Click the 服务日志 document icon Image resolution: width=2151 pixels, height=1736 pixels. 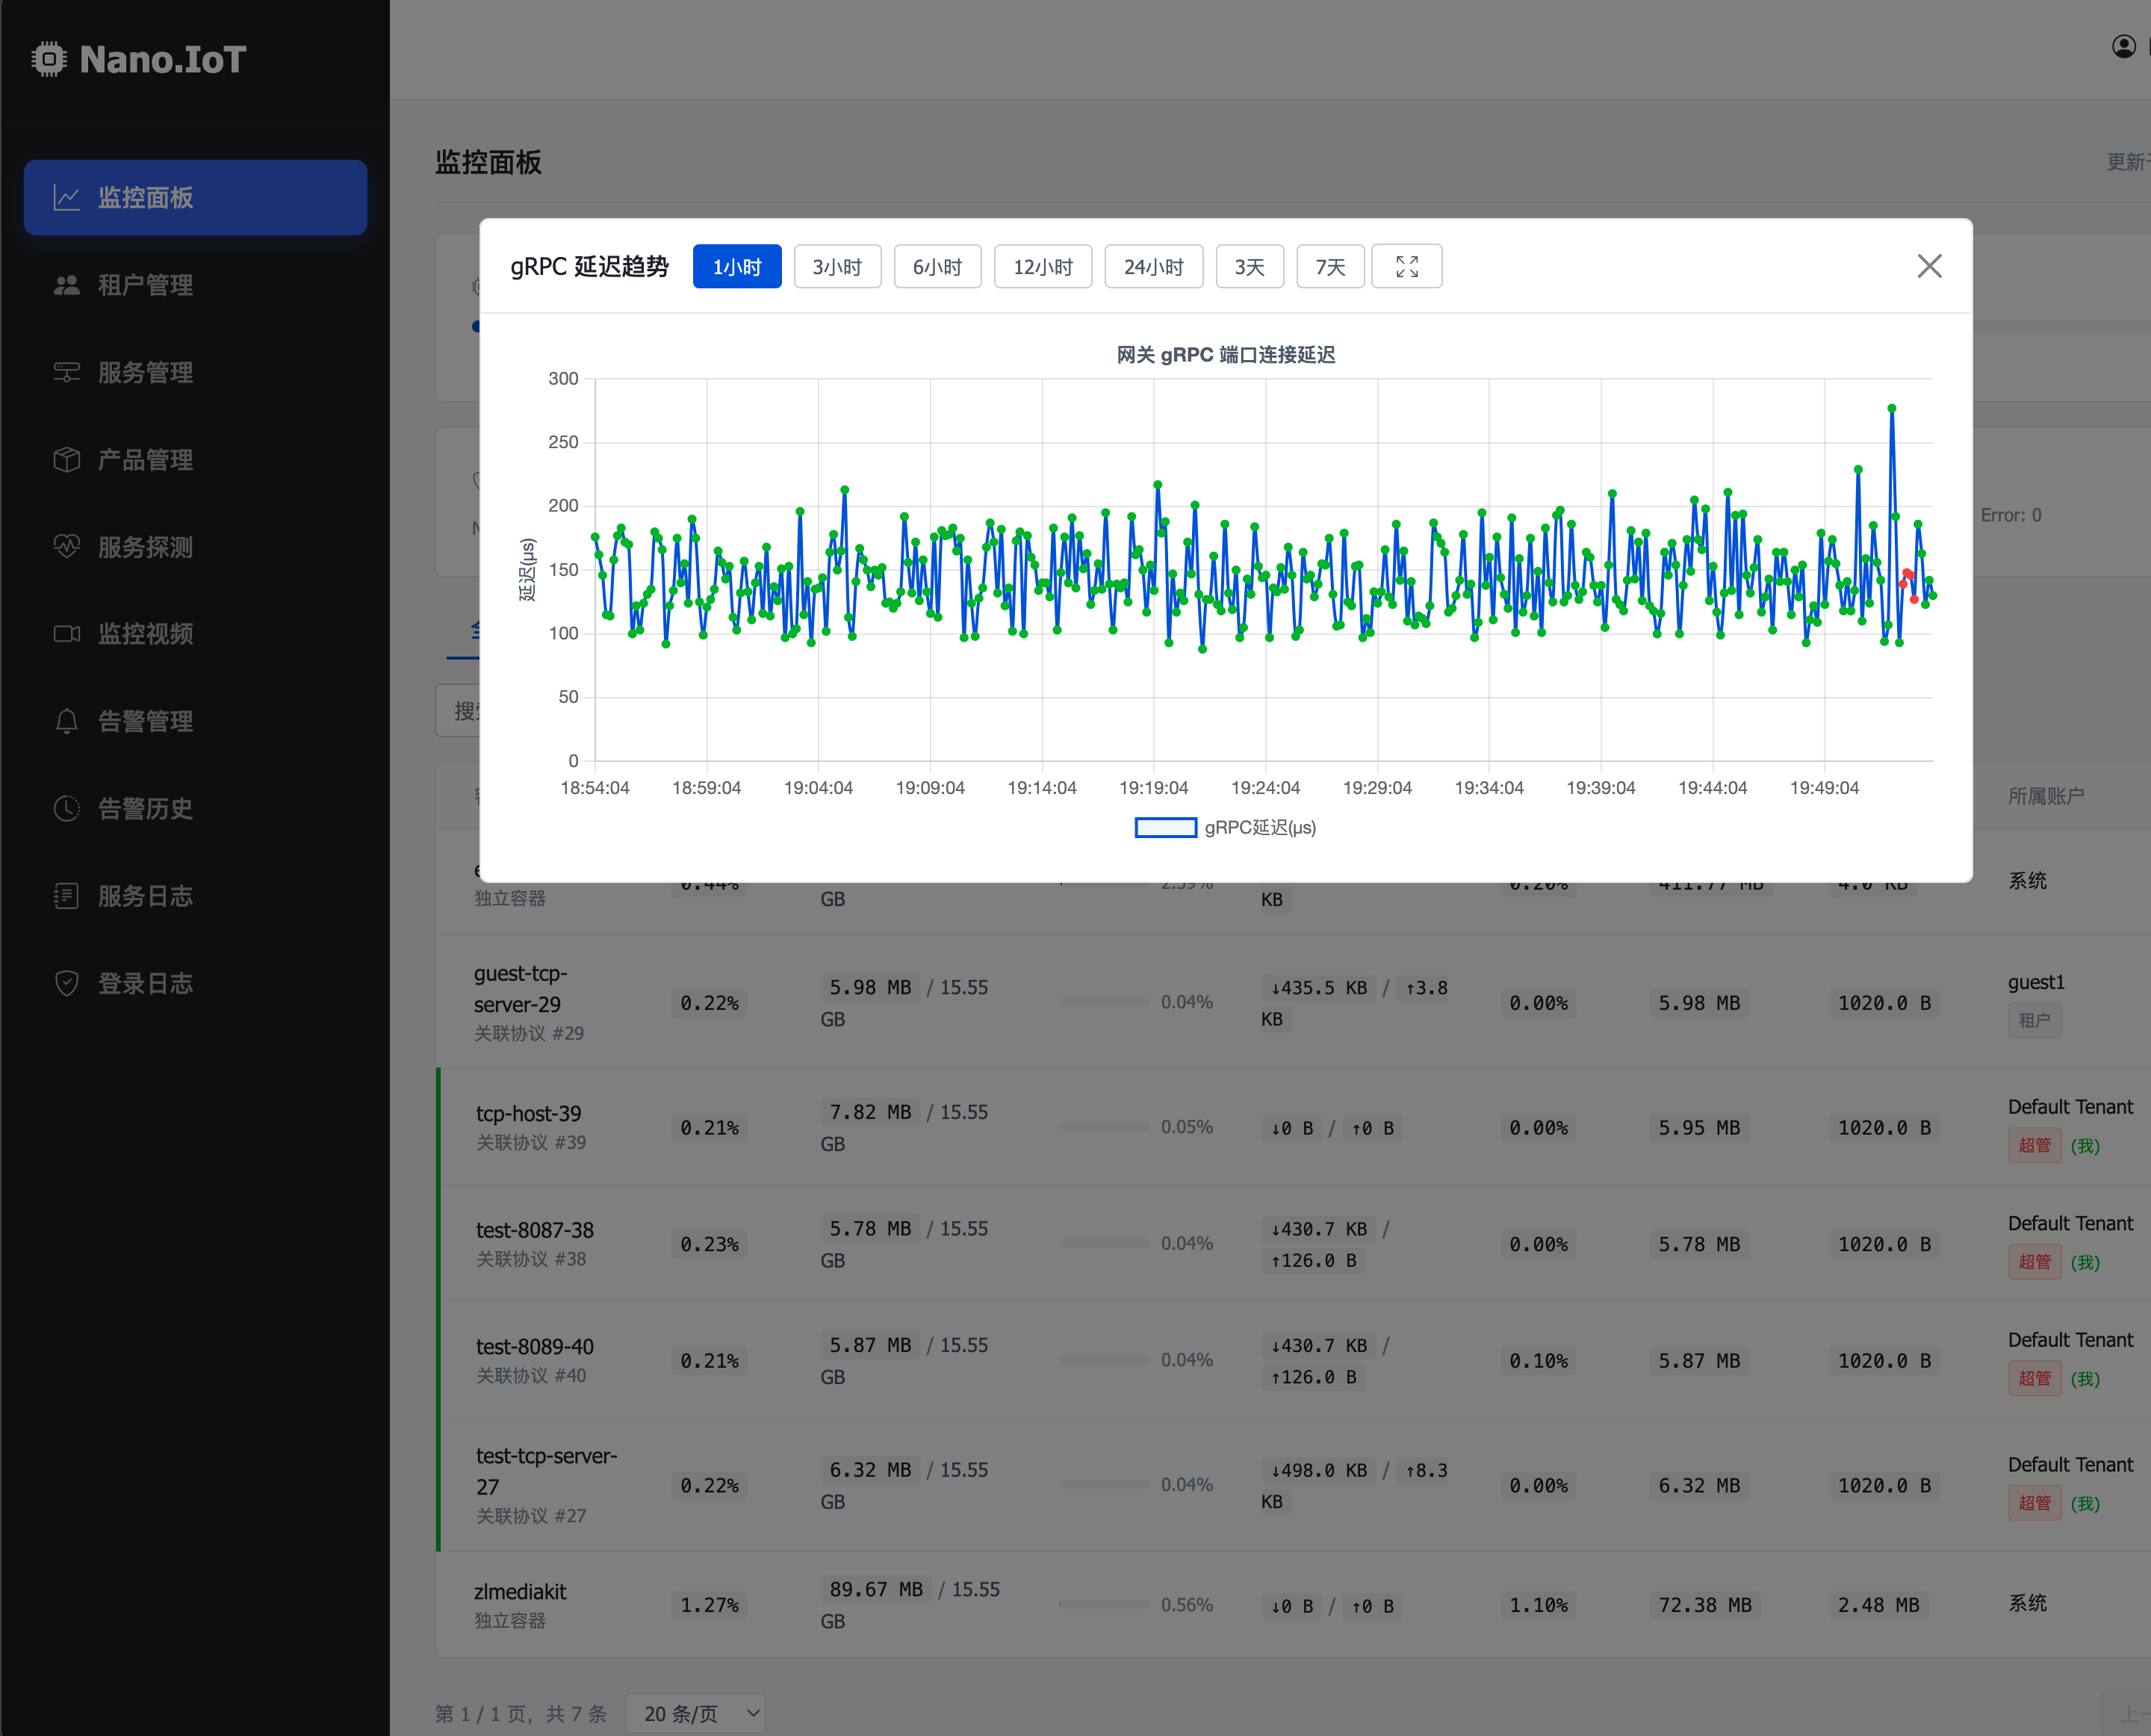coord(66,896)
